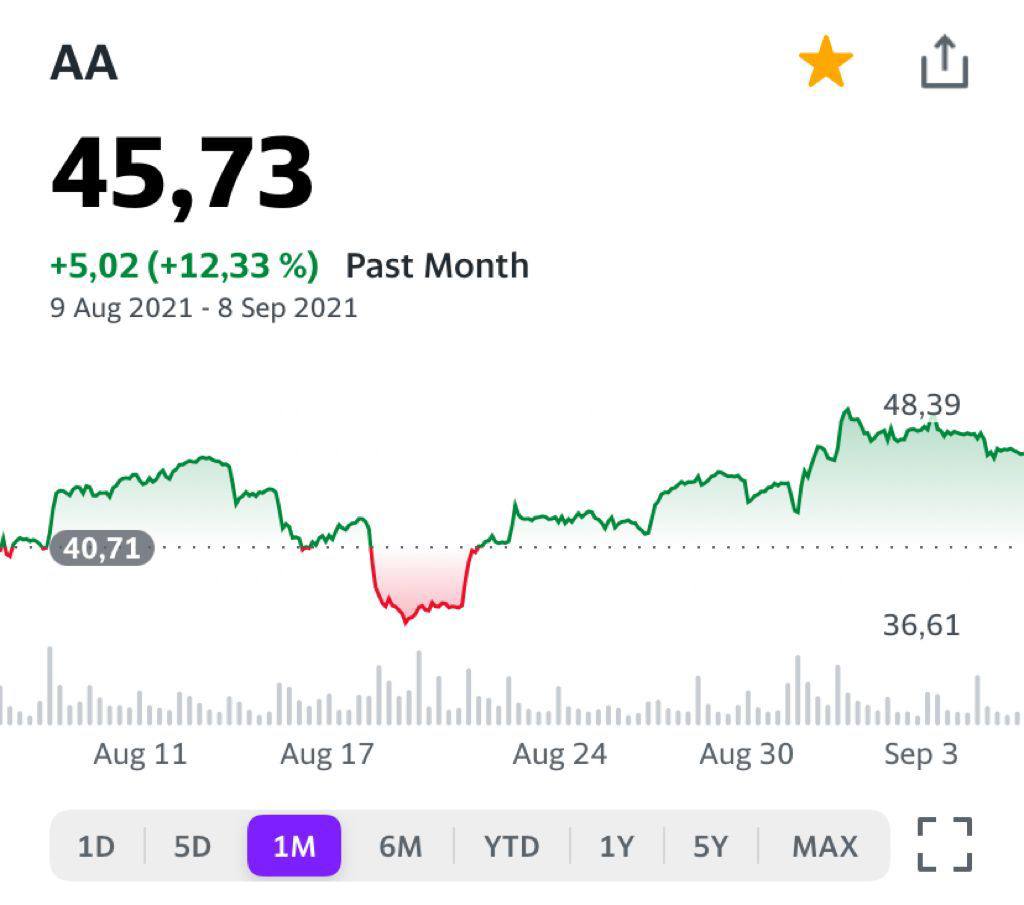This screenshot has width=1024, height=905.
Task: Tap the 36,61 low price label
Action: click(921, 626)
